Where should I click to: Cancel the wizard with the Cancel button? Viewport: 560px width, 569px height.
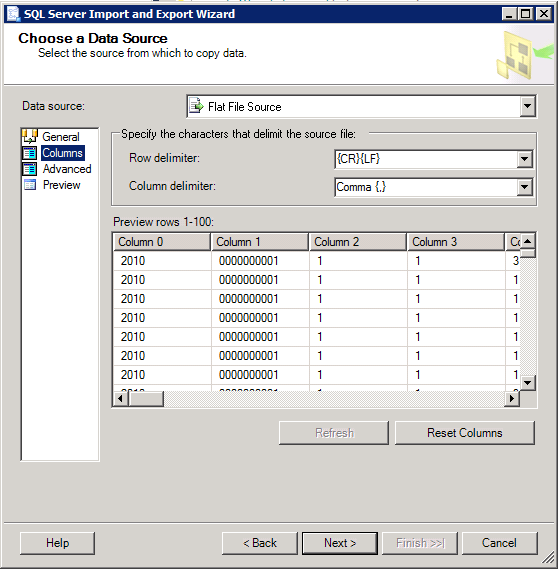click(499, 543)
